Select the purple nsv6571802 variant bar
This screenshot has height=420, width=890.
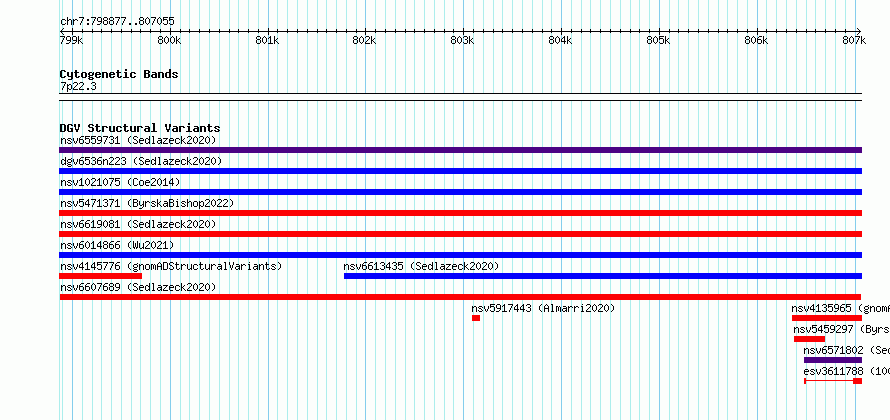833,360
